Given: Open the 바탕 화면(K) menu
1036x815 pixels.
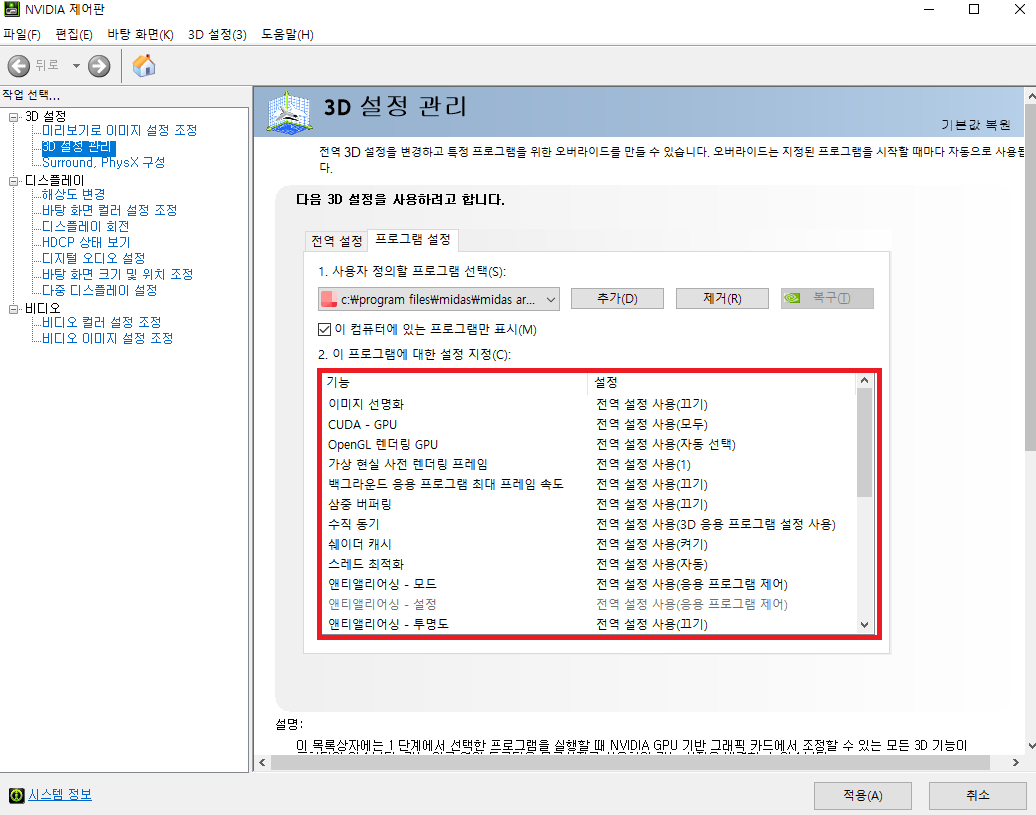Looking at the screenshot, I should [x=140, y=34].
